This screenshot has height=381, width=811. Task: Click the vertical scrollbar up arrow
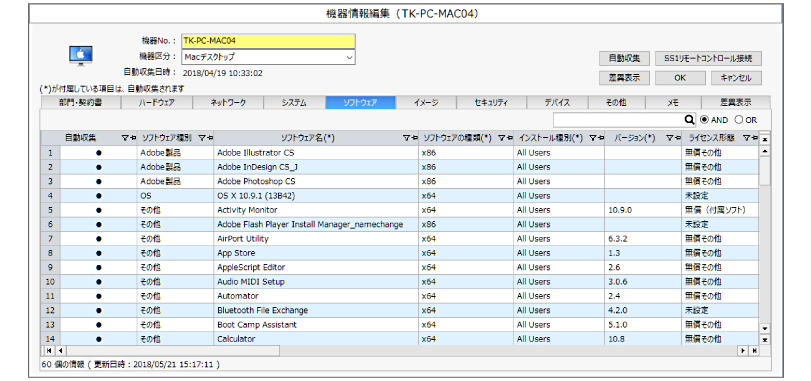765,151
